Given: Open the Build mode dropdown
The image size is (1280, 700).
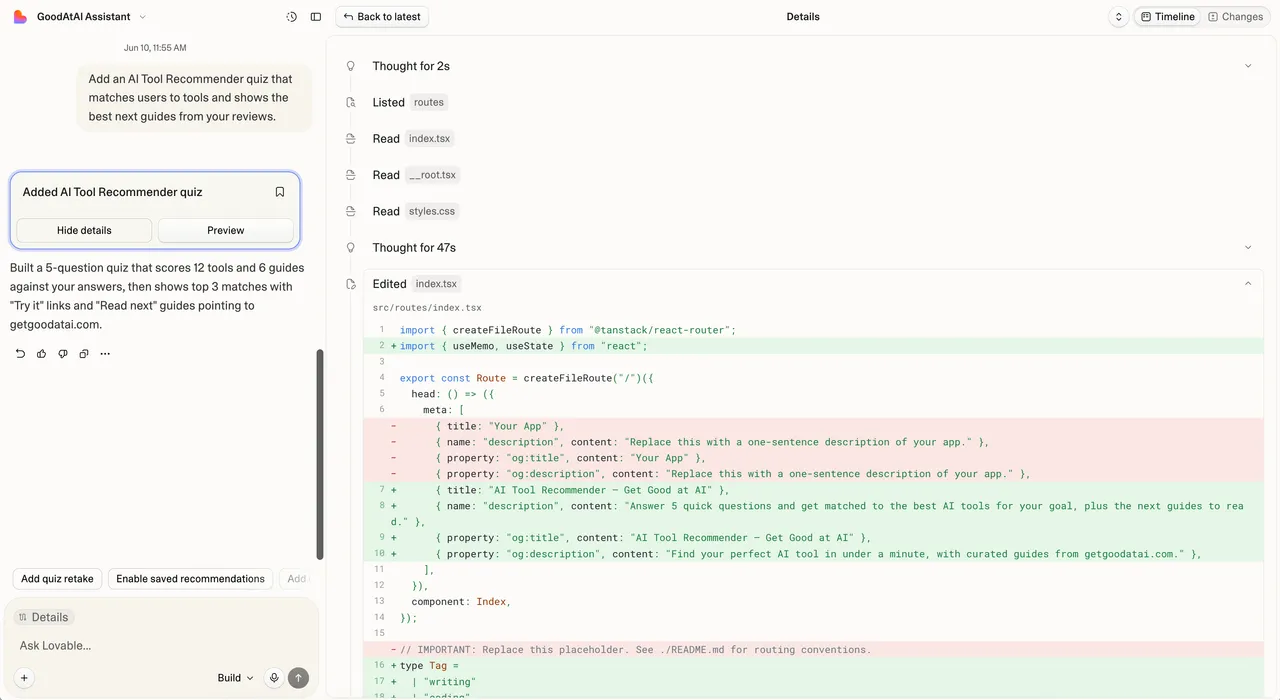Looking at the screenshot, I should [x=235, y=678].
